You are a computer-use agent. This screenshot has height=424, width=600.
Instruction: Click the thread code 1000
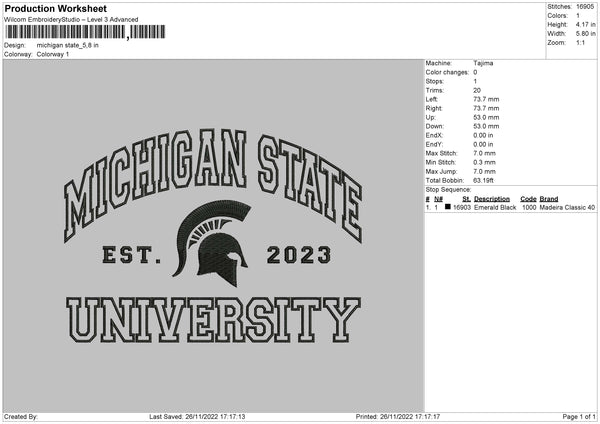pos(529,207)
